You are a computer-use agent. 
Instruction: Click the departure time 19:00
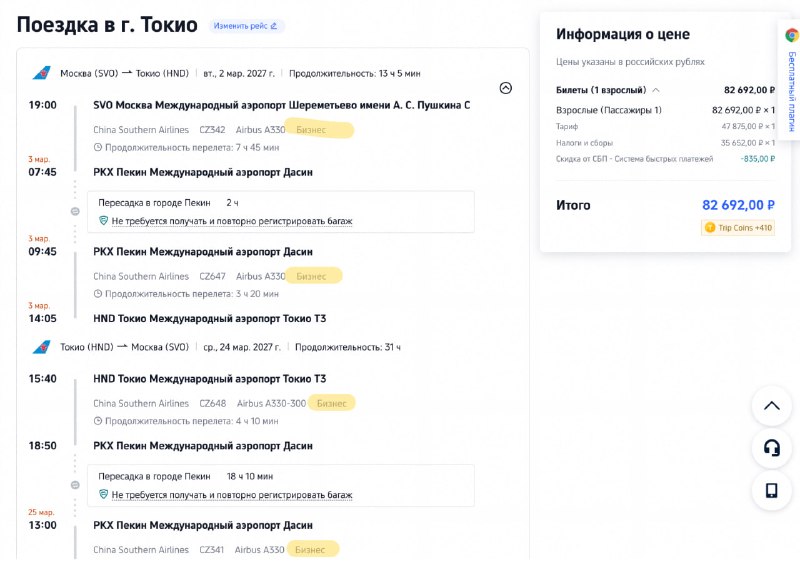pyautogui.click(x=42, y=105)
